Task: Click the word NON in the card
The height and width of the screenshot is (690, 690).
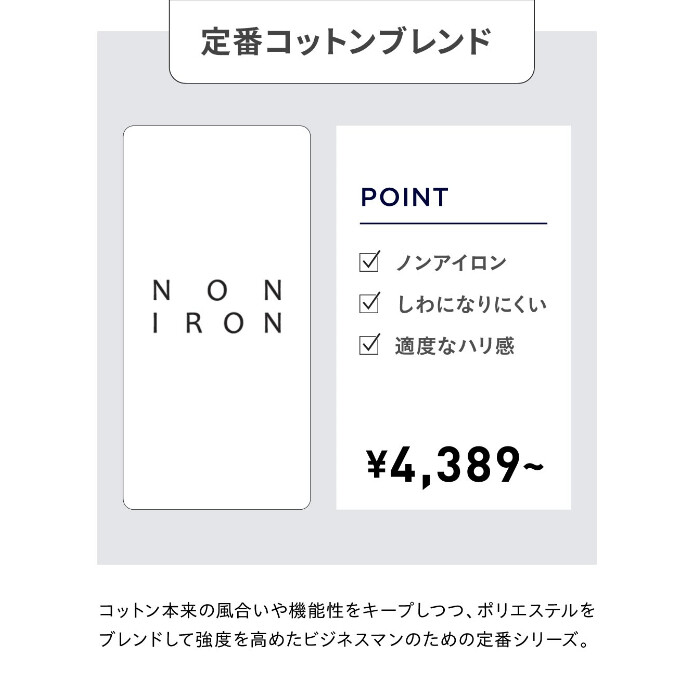Action: point(217,289)
